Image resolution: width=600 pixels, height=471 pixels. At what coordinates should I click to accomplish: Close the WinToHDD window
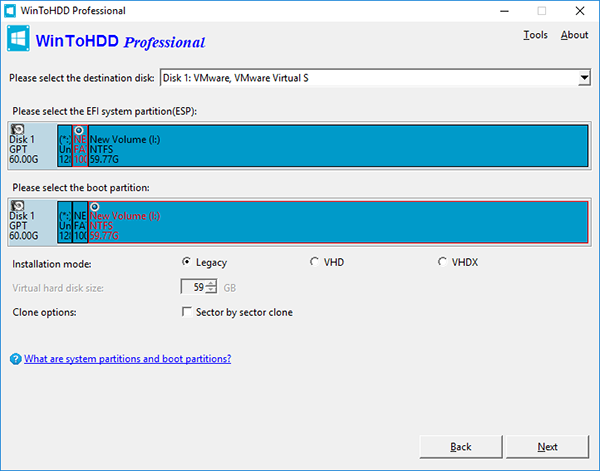[x=580, y=11]
